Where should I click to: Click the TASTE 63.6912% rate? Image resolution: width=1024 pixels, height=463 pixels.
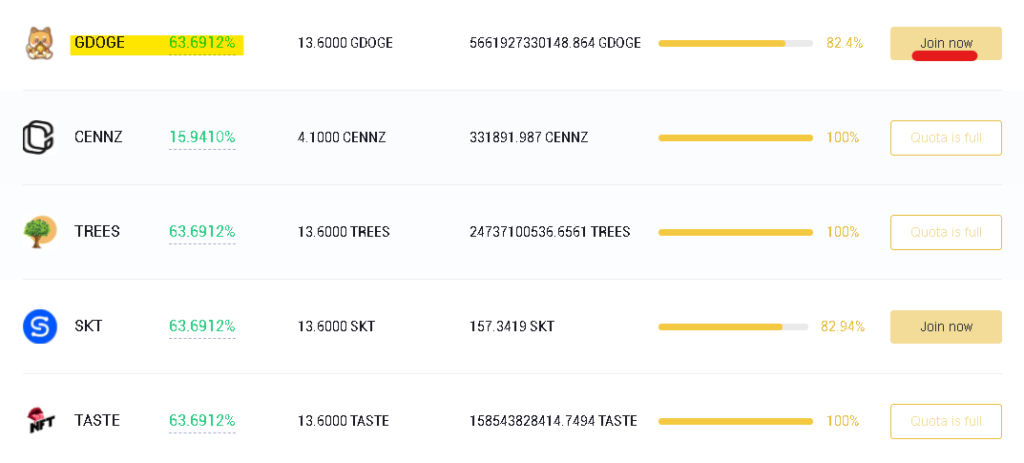[202, 421]
